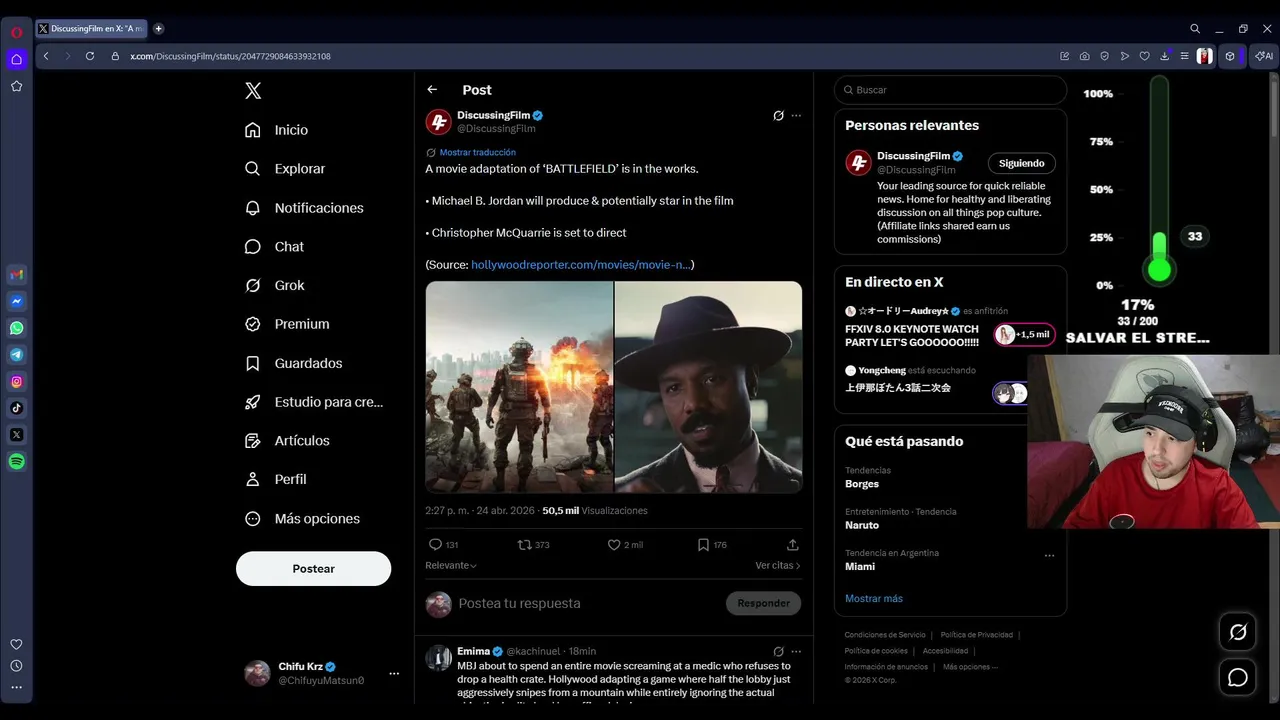Open the Borges trending topic
Image resolution: width=1280 pixels, height=720 pixels.
(x=862, y=484)
